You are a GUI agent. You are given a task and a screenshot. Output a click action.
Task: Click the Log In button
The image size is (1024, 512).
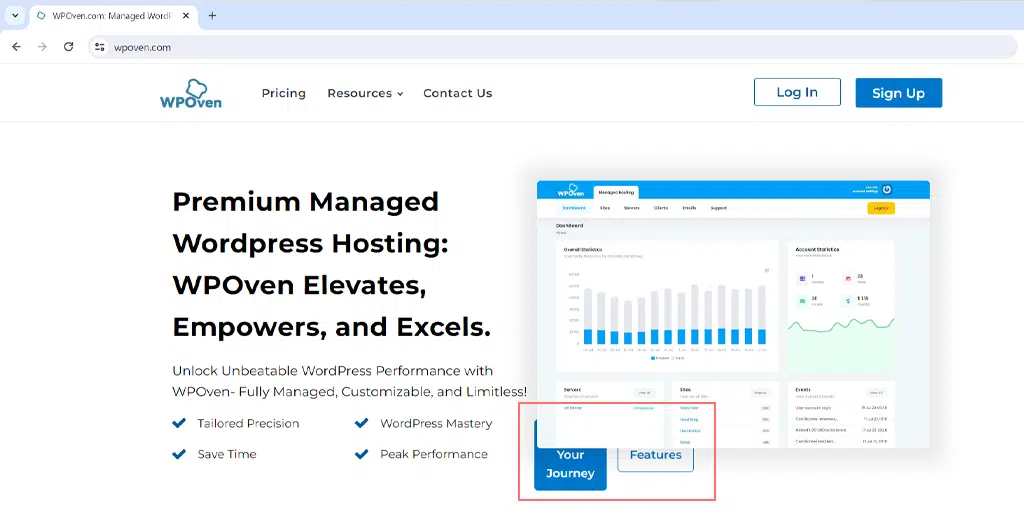[x=797, y=92]
